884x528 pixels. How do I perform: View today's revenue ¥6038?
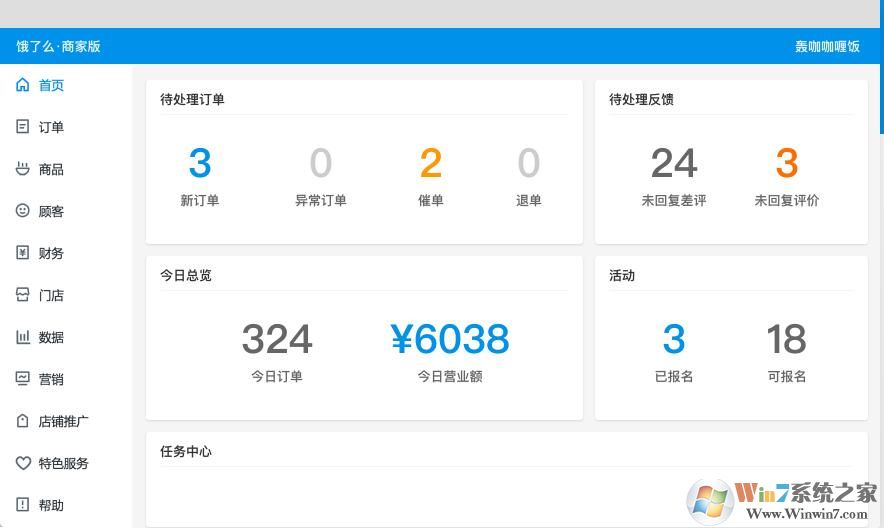point(450,340)
